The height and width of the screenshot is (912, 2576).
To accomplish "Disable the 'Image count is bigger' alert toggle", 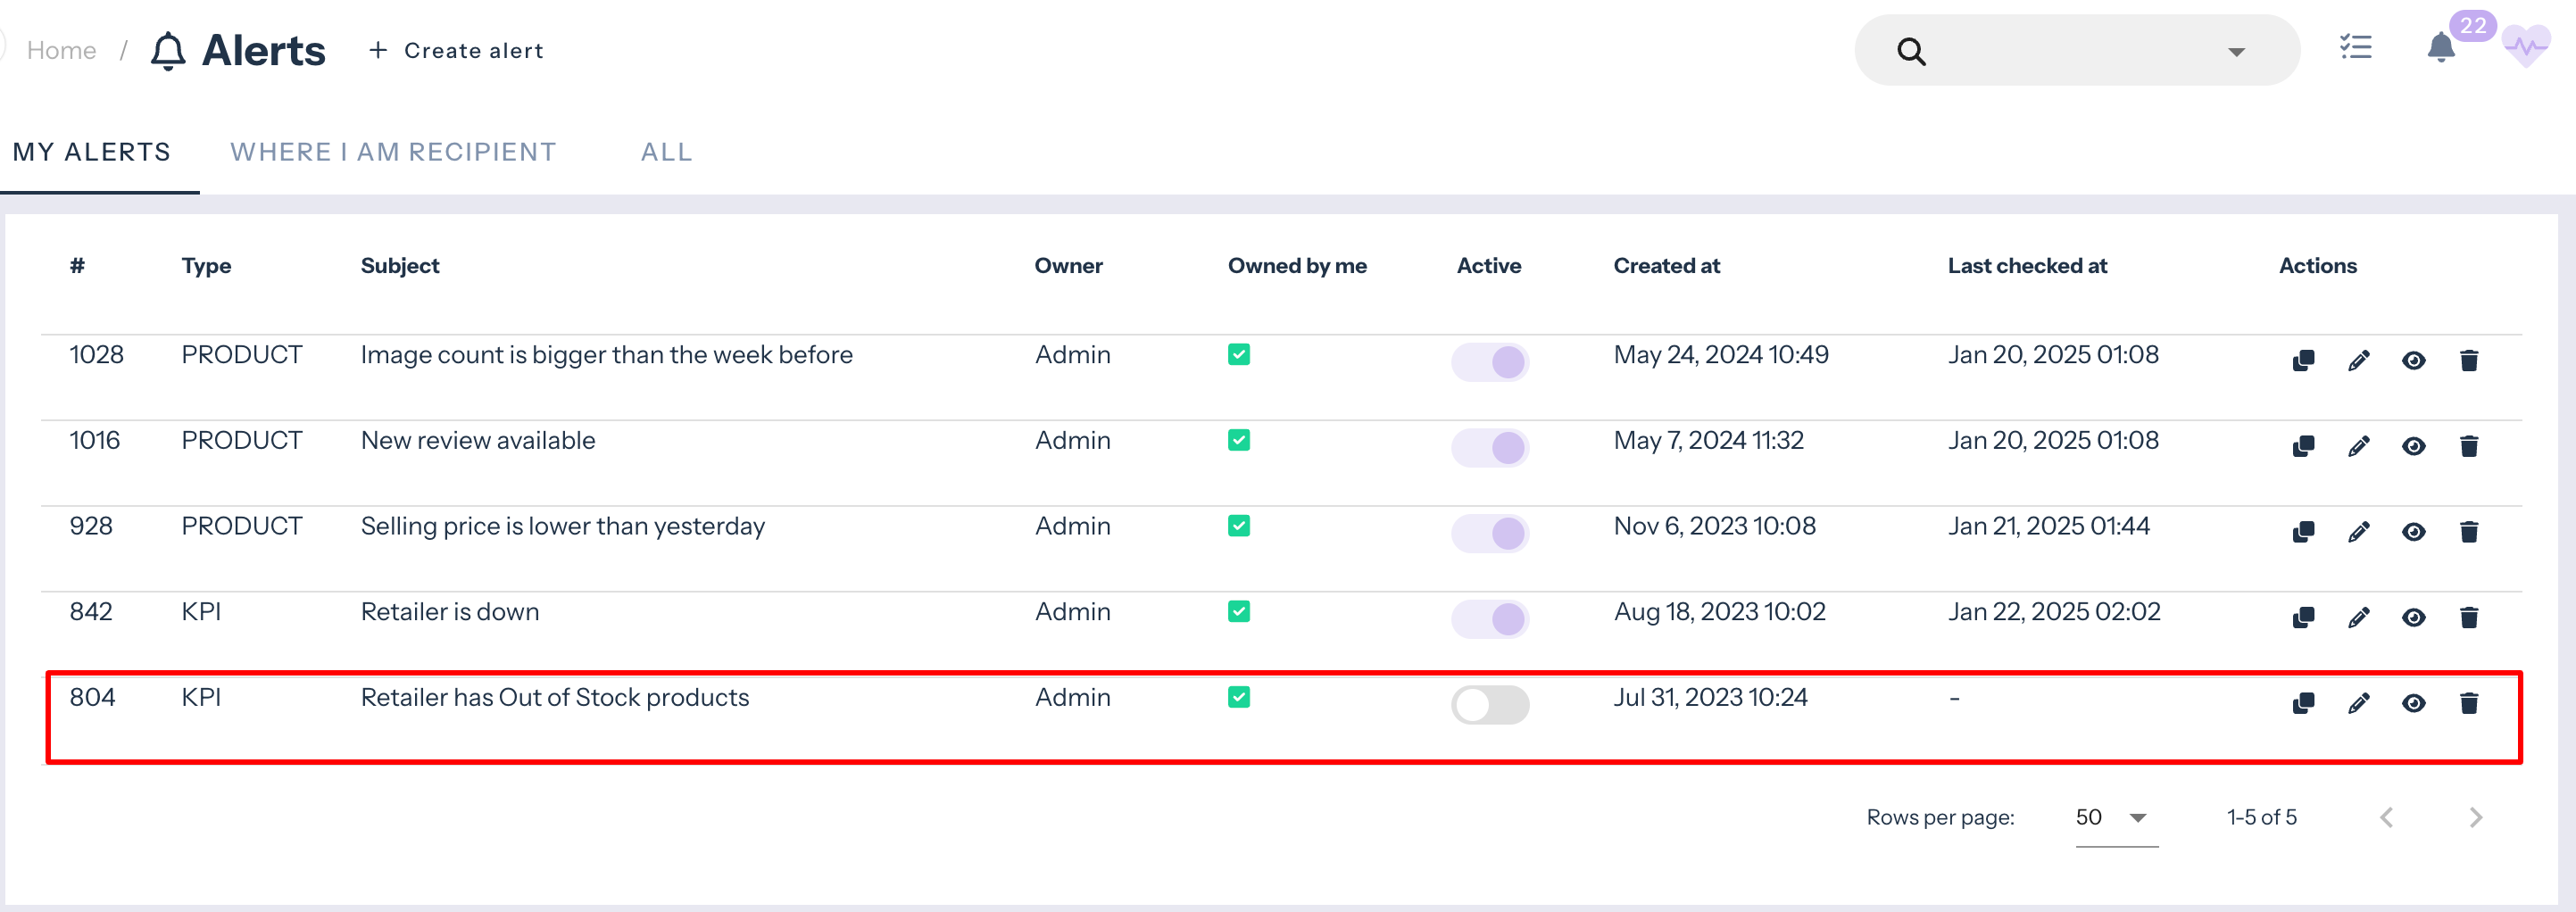I will 1489,362.
